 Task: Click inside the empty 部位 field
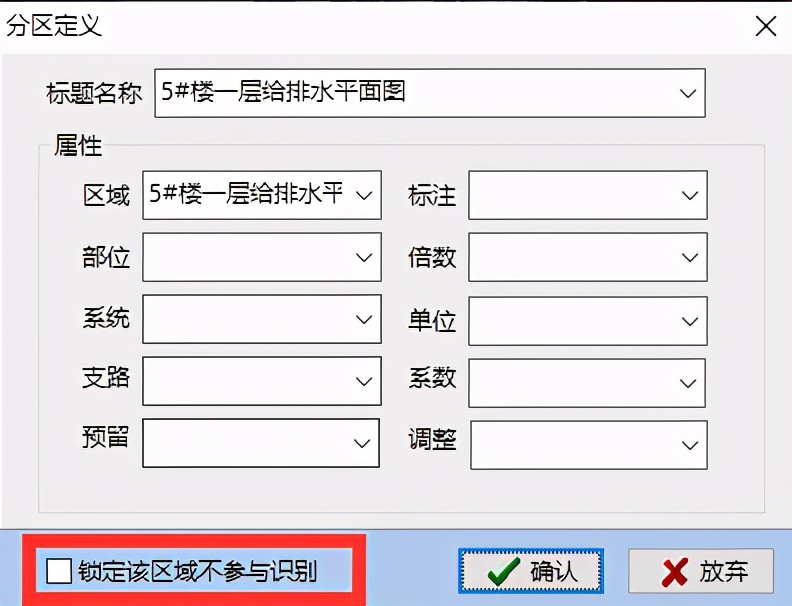click(248, 257)
